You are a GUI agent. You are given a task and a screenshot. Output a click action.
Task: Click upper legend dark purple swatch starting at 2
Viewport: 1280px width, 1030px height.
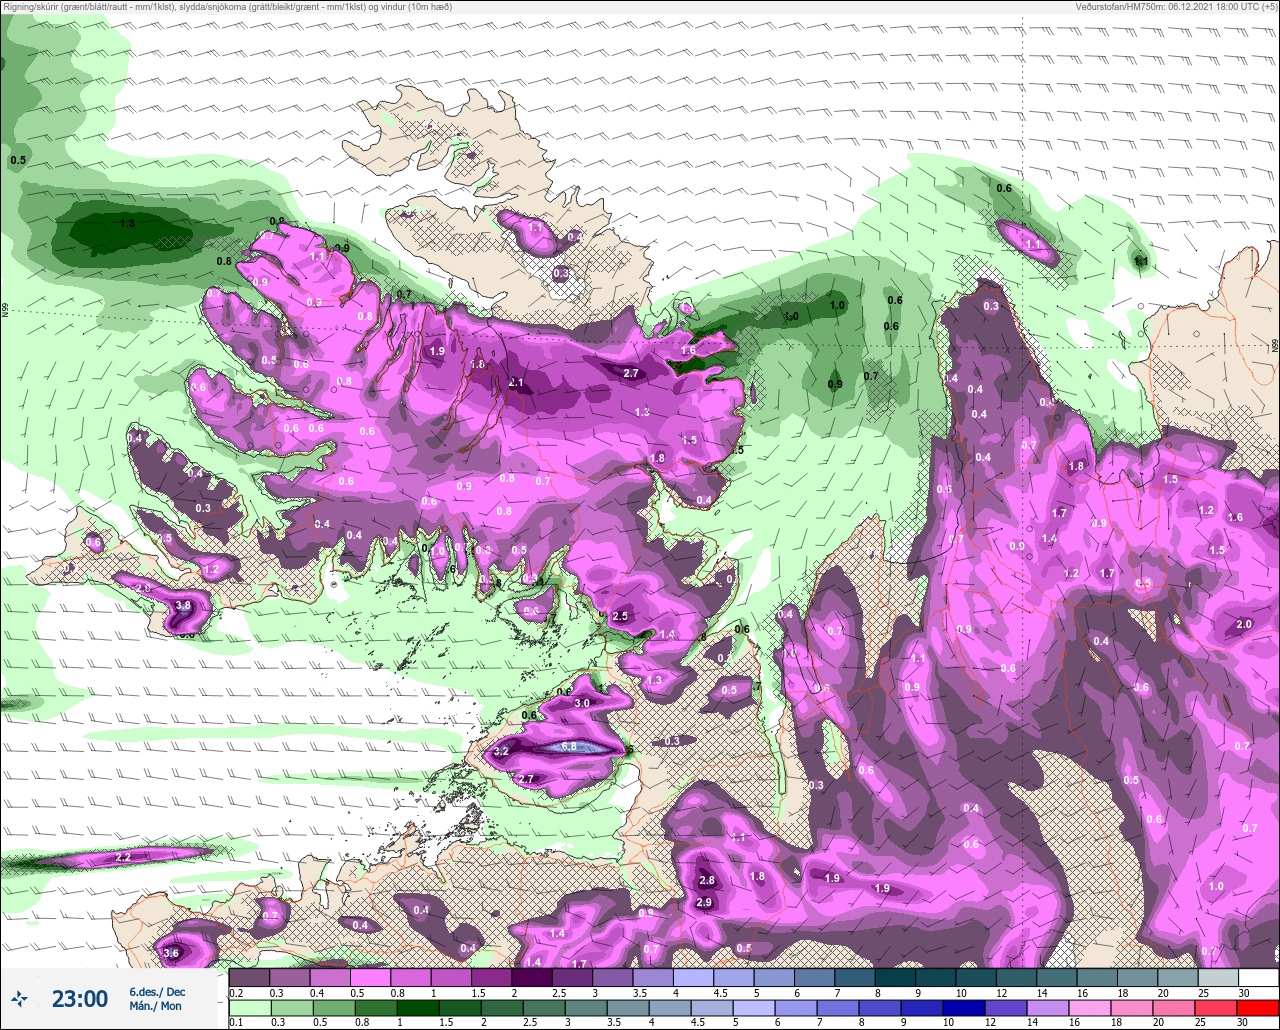point(532,978)
